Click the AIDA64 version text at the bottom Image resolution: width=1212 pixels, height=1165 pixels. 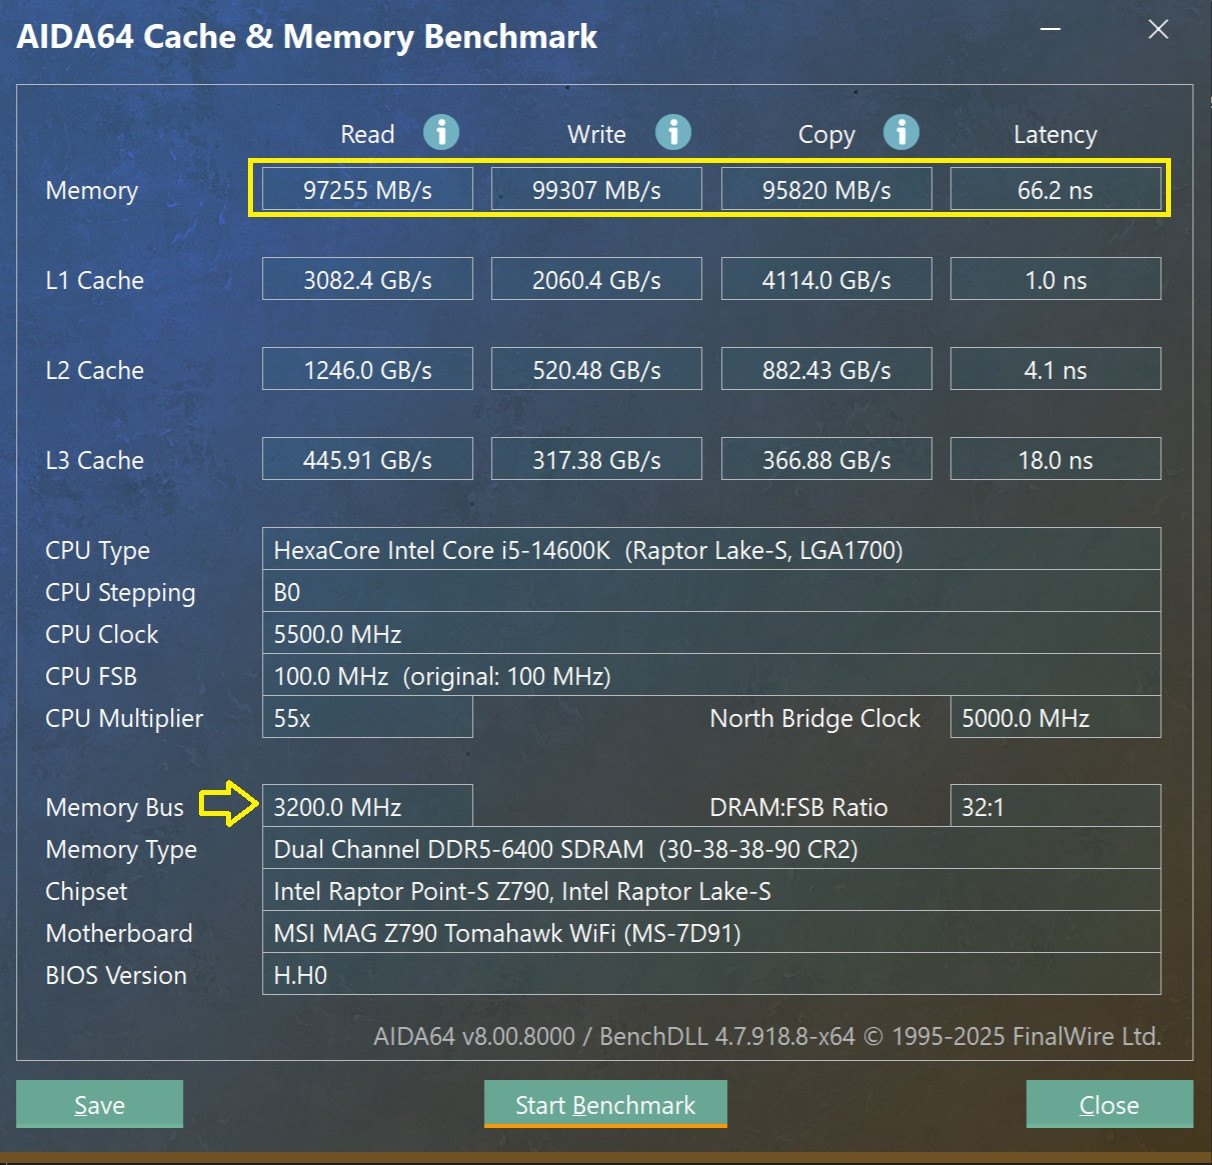tap(767, 1036)
